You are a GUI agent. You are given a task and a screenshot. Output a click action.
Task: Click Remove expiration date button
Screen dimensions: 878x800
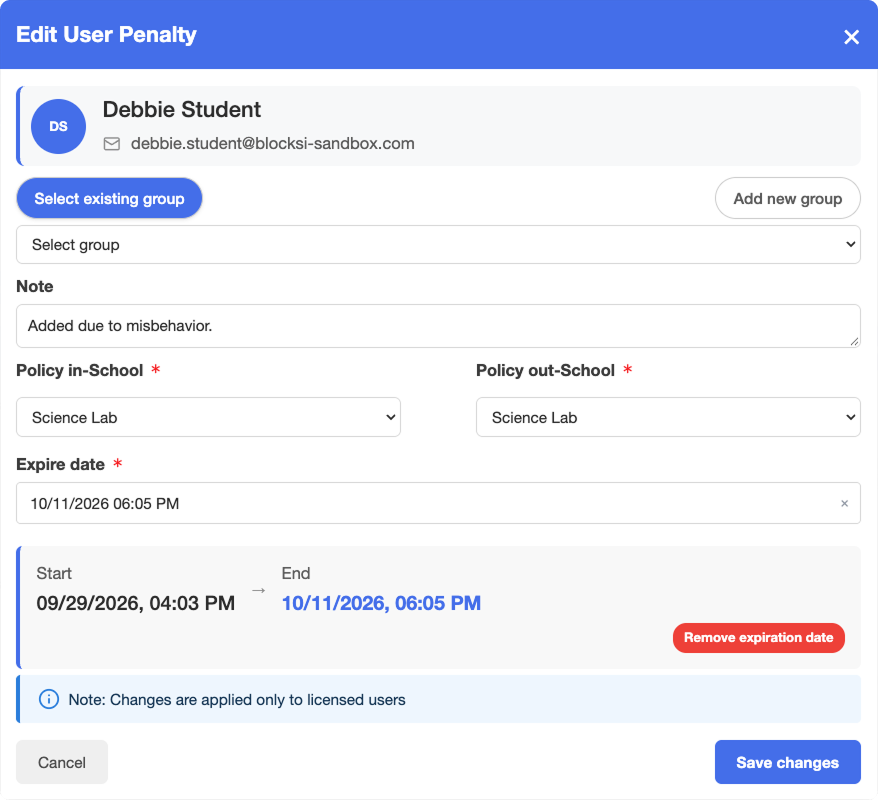[x=759, y=638]
